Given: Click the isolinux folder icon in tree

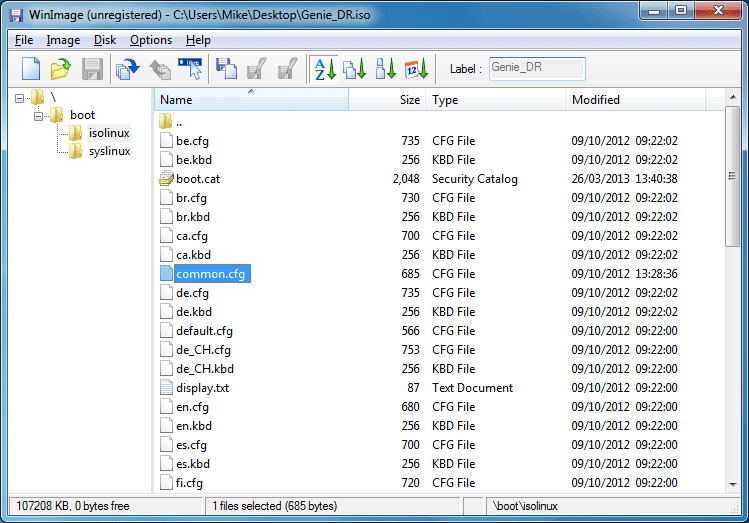Looking at the screenshot, I should (76, 133).
